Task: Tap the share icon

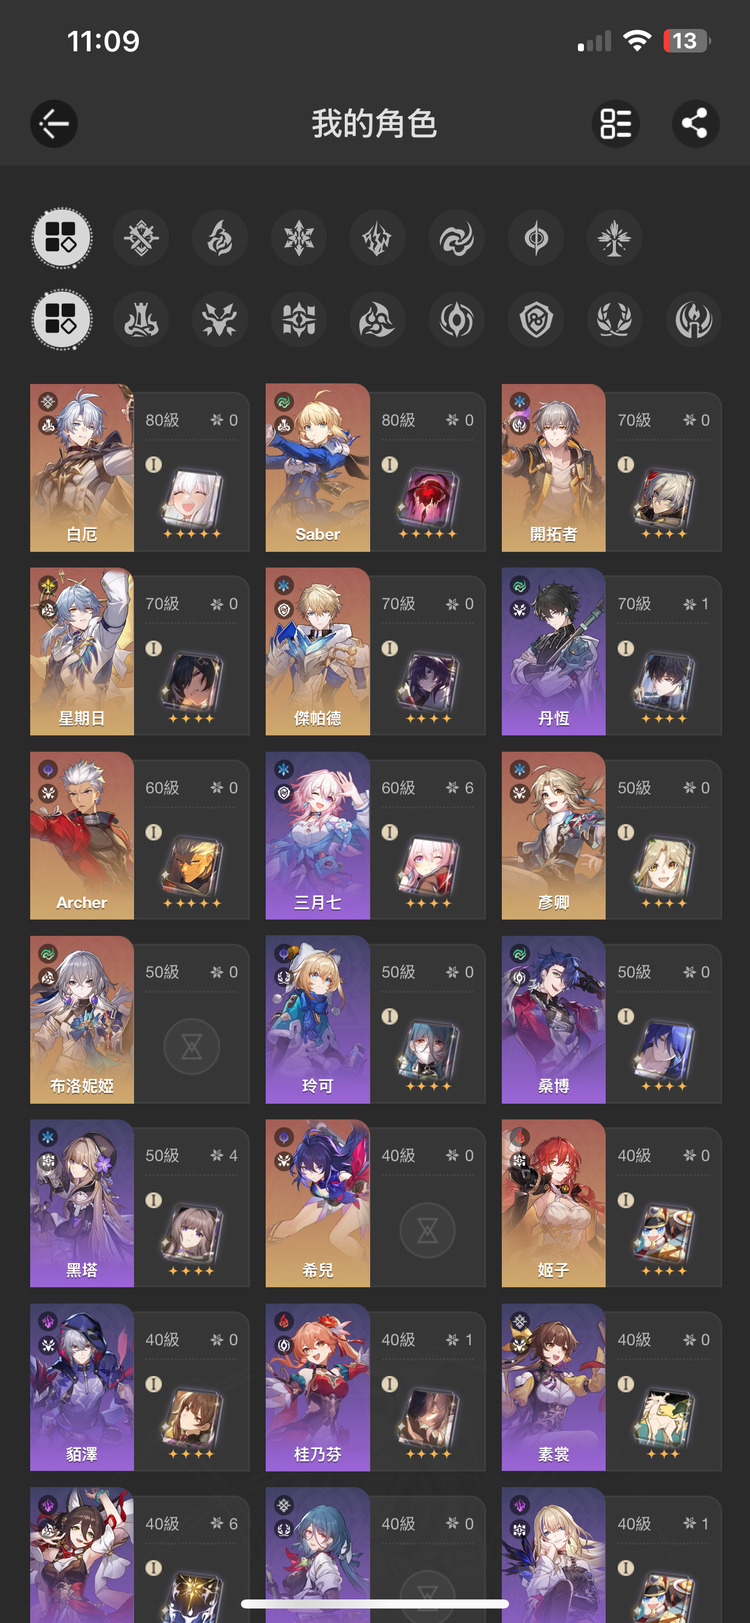Action: [695, 124]
